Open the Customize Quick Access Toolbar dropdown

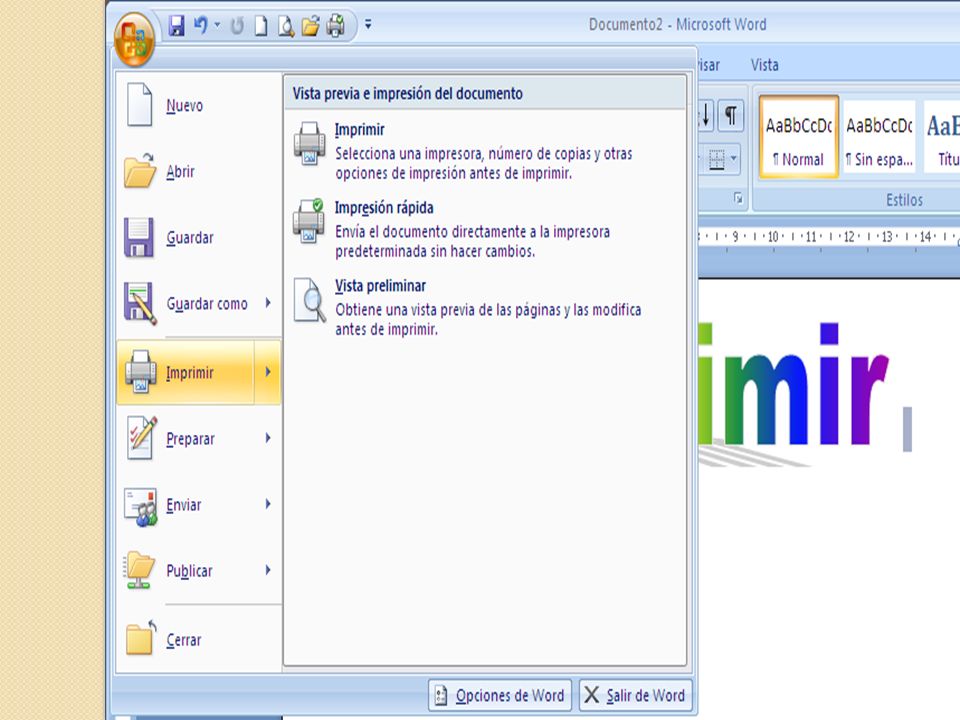pyautogui.click(x=368, y=24)
